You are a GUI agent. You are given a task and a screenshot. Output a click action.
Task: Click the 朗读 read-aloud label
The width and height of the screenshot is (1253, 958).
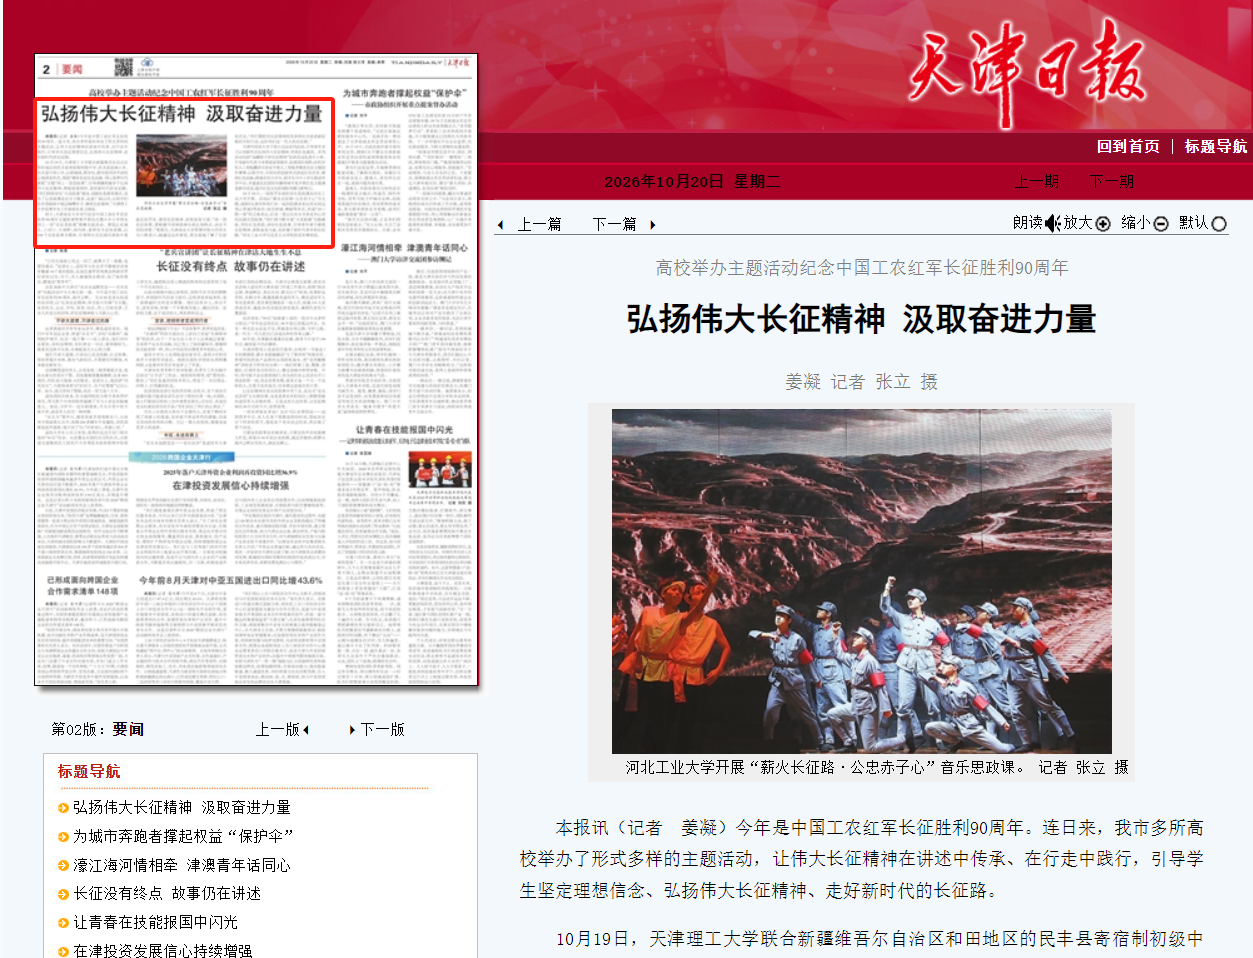click(x=1027, y=222)
